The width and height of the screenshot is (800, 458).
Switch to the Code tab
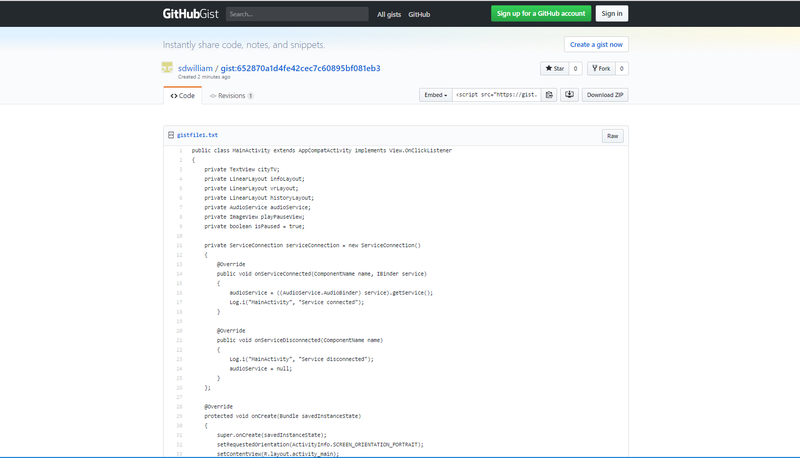point(182,96)
